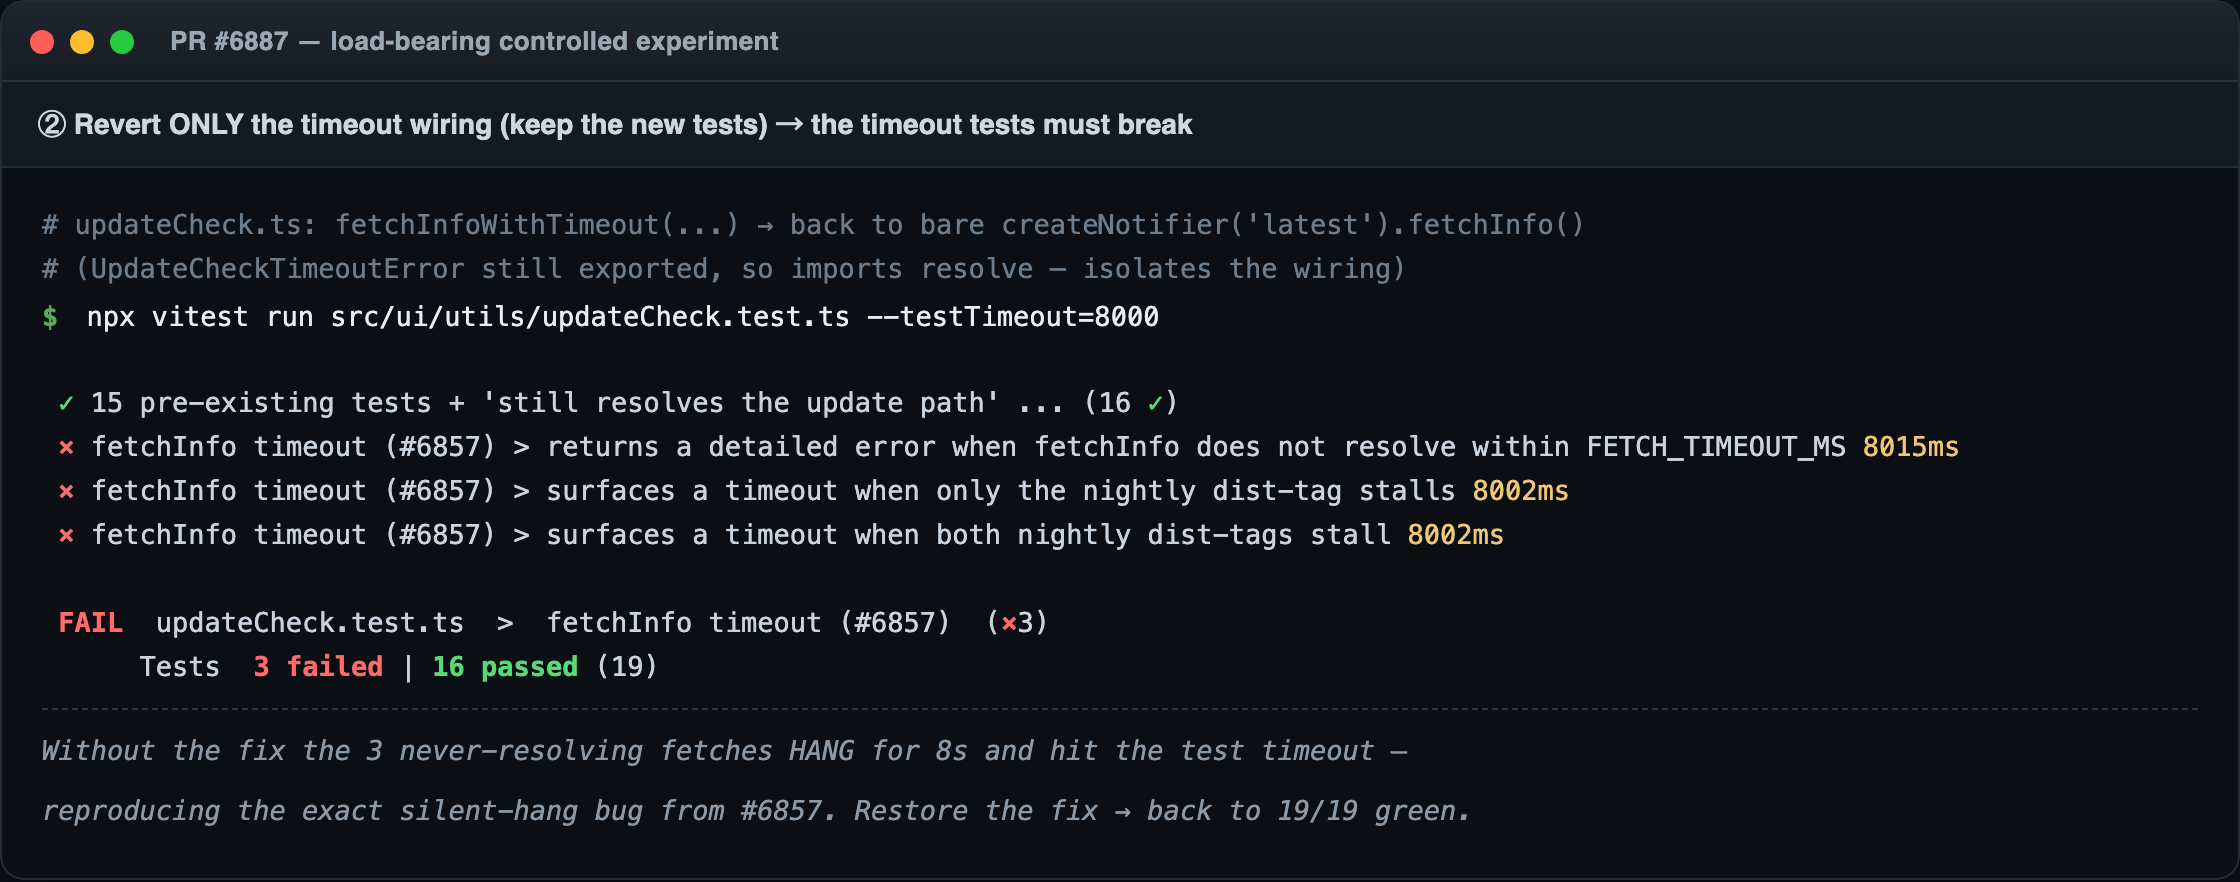This screenshot has height=882, width=2240.
Task: Click the '16 passed' result text
Action: tap(505, 667)
